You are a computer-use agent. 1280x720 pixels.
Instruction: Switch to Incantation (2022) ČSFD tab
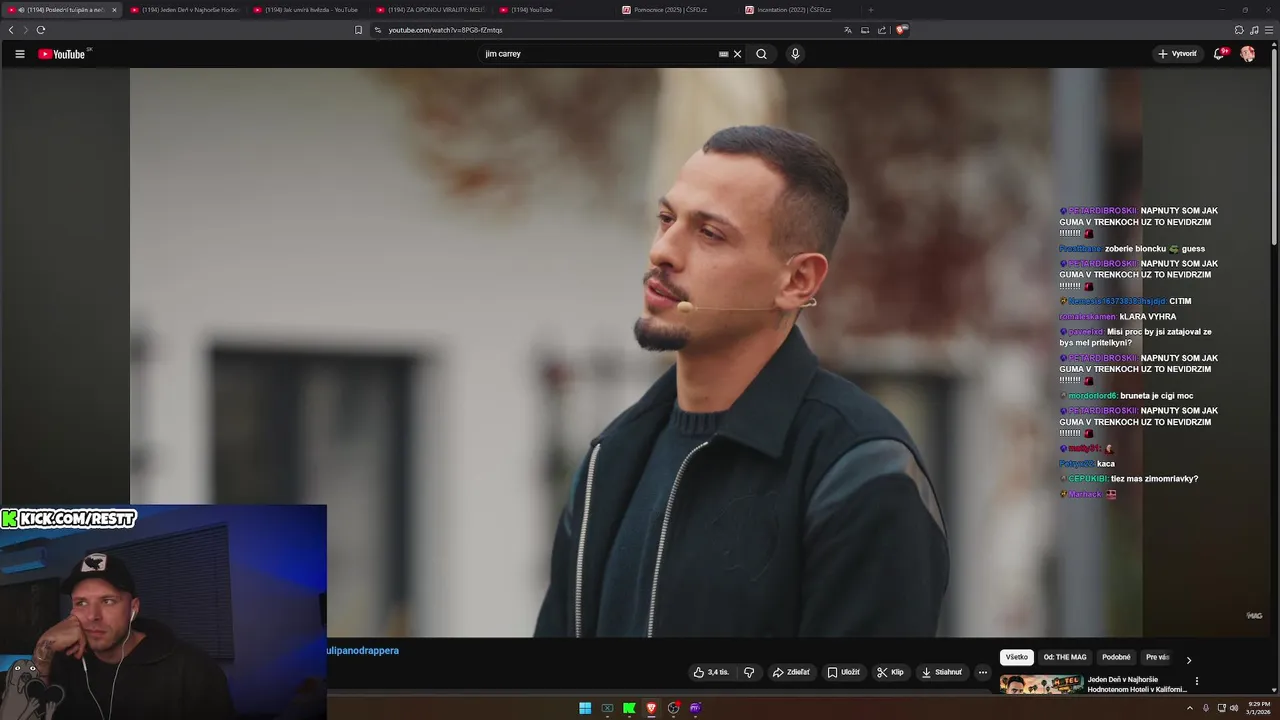tap(800, 10)
